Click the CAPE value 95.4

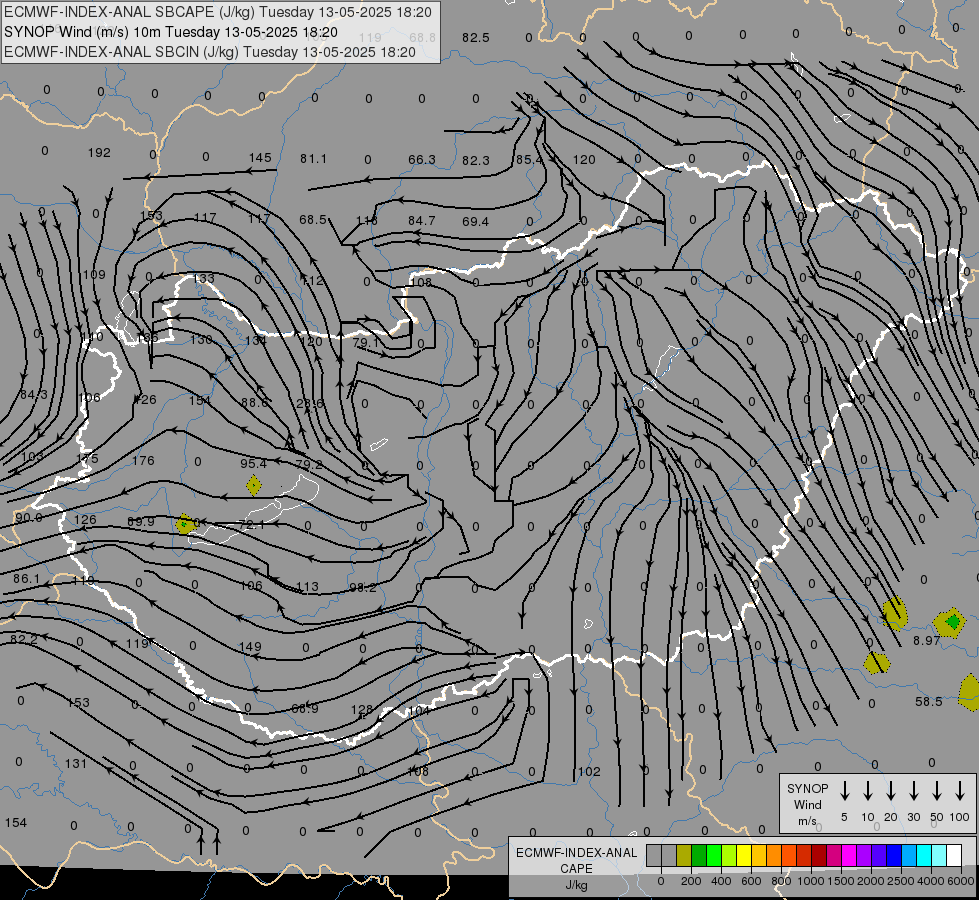click(x=253, y=463)
